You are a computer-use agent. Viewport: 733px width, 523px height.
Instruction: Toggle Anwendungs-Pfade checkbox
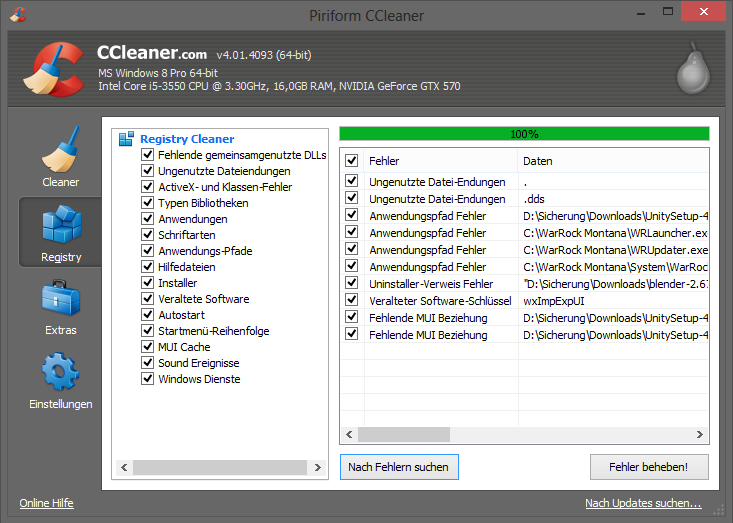coord(147,251)
